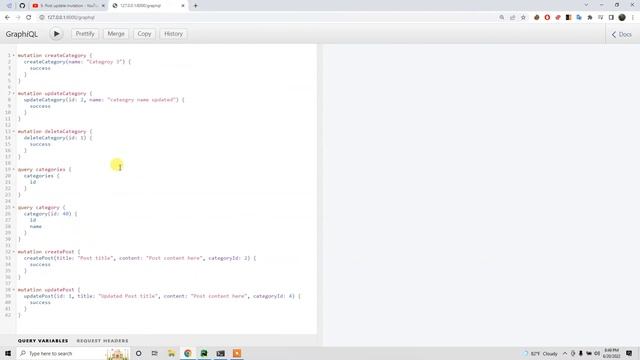The width and height of the screenshot is (640, 360).
Task: Switch to PyCharm in the taskbar
Action: (x=204, y=353)
